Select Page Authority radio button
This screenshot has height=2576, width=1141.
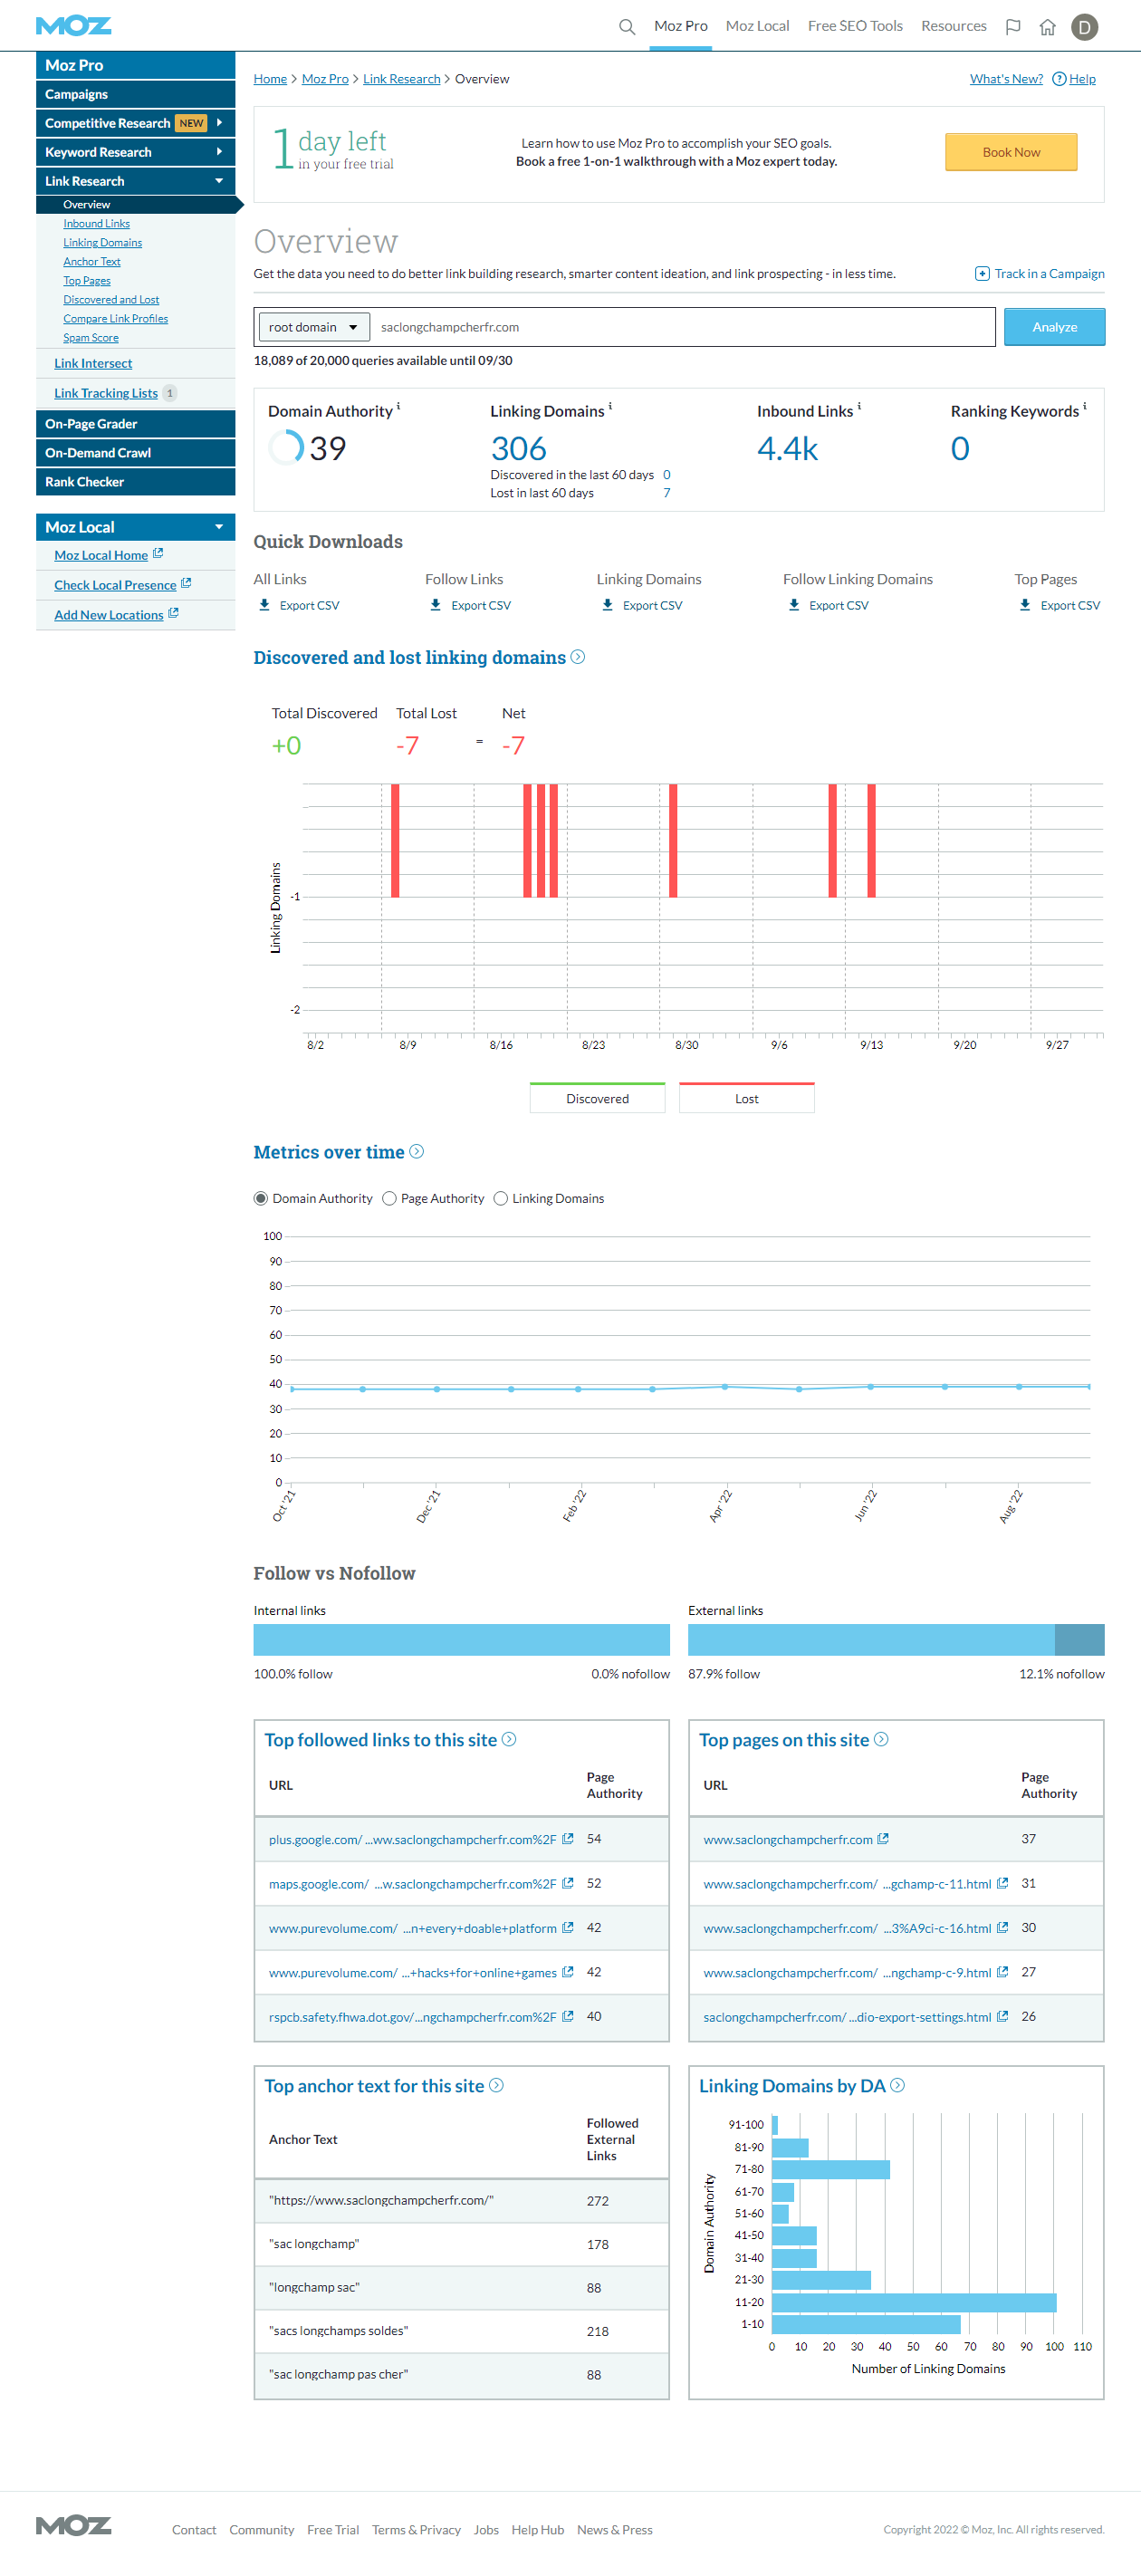[390, 1198]
